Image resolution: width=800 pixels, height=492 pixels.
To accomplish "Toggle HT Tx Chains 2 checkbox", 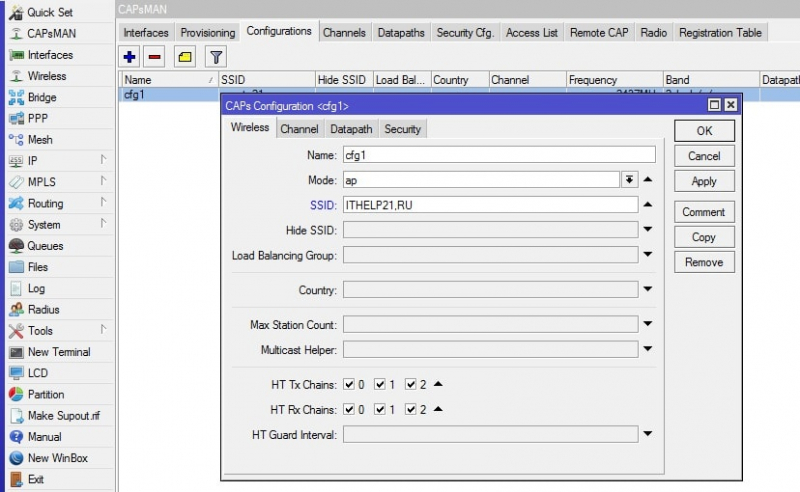I will [x=411, y=384].
